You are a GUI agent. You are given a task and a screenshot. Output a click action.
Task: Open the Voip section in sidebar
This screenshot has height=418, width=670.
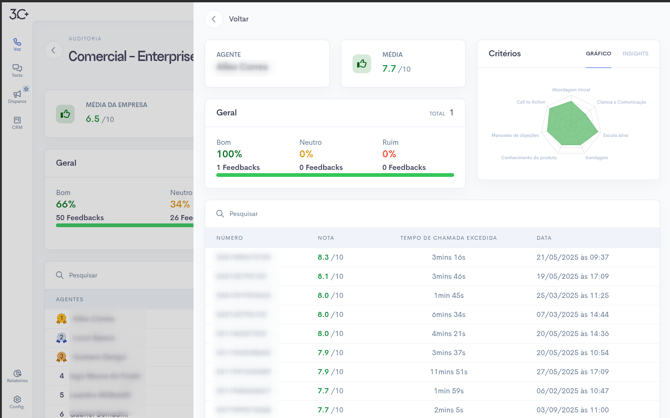click(17, 44)
